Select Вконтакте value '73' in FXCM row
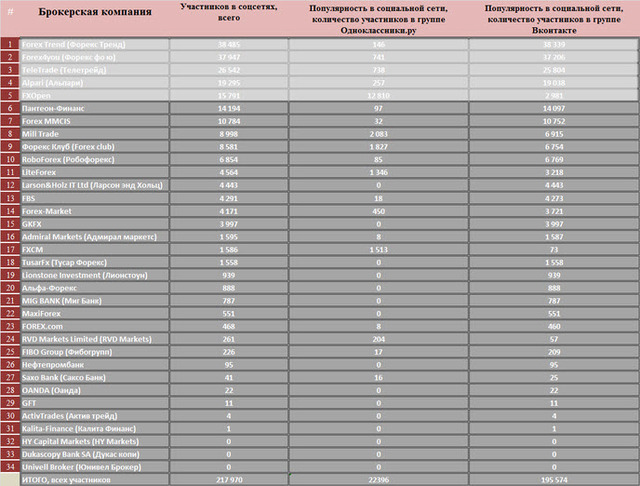The height and width of the screenshot is (486, 640). click(554, 249)
